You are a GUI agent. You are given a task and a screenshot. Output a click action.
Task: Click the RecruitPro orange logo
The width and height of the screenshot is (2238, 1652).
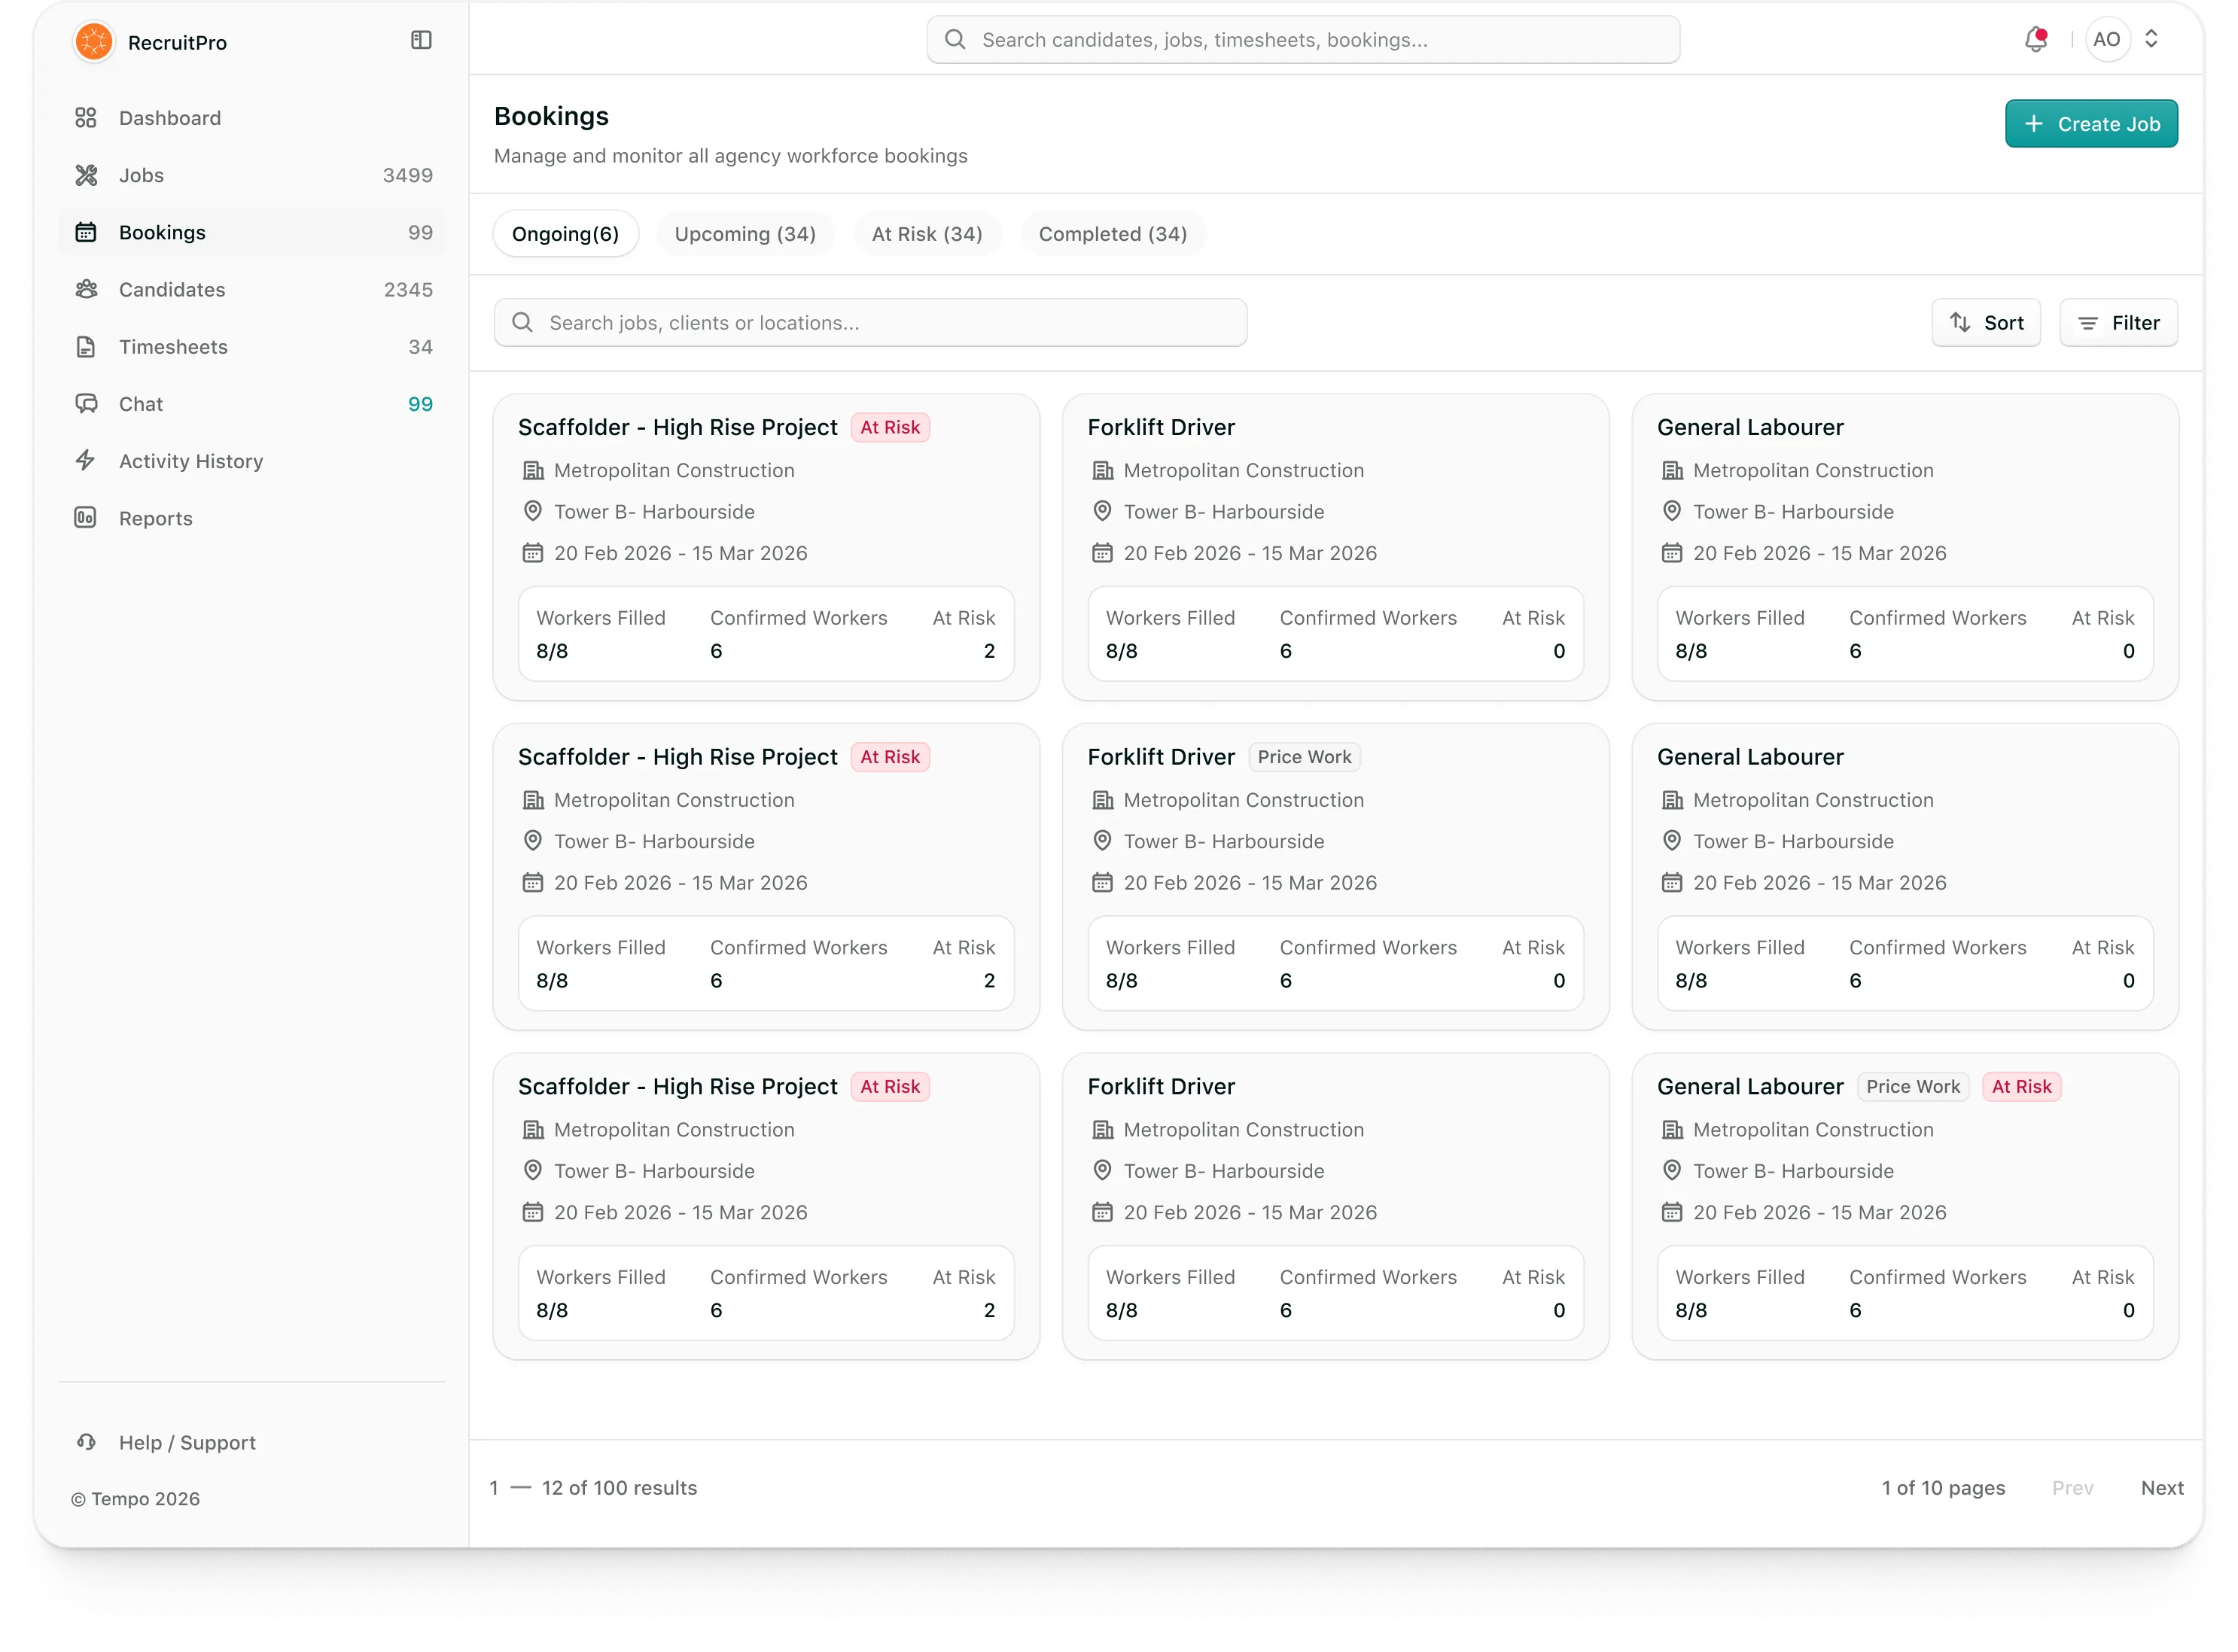tap(94, 41)
